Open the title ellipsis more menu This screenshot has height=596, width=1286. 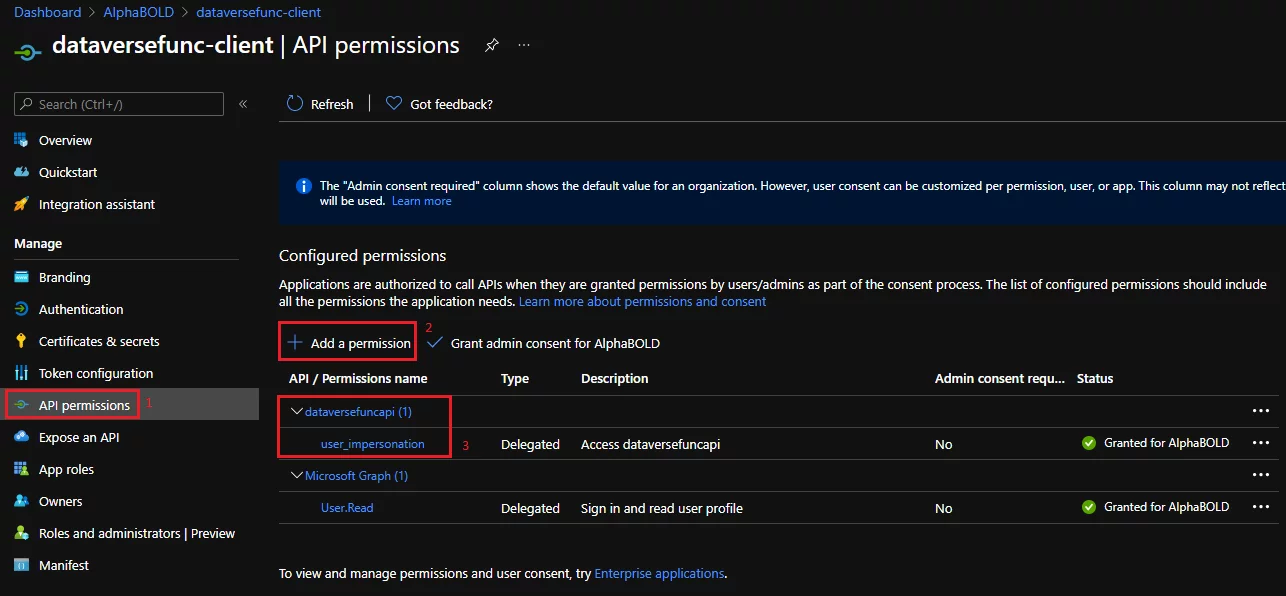click(524, 46)
